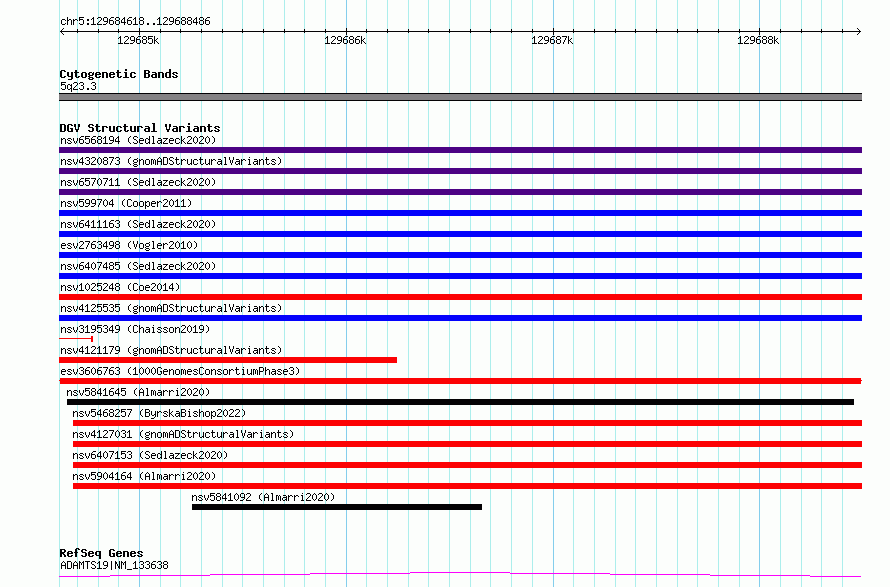
Task: Select the blue bar for nsv4125535
Action: pyautogui.click(x=460, y=318)
